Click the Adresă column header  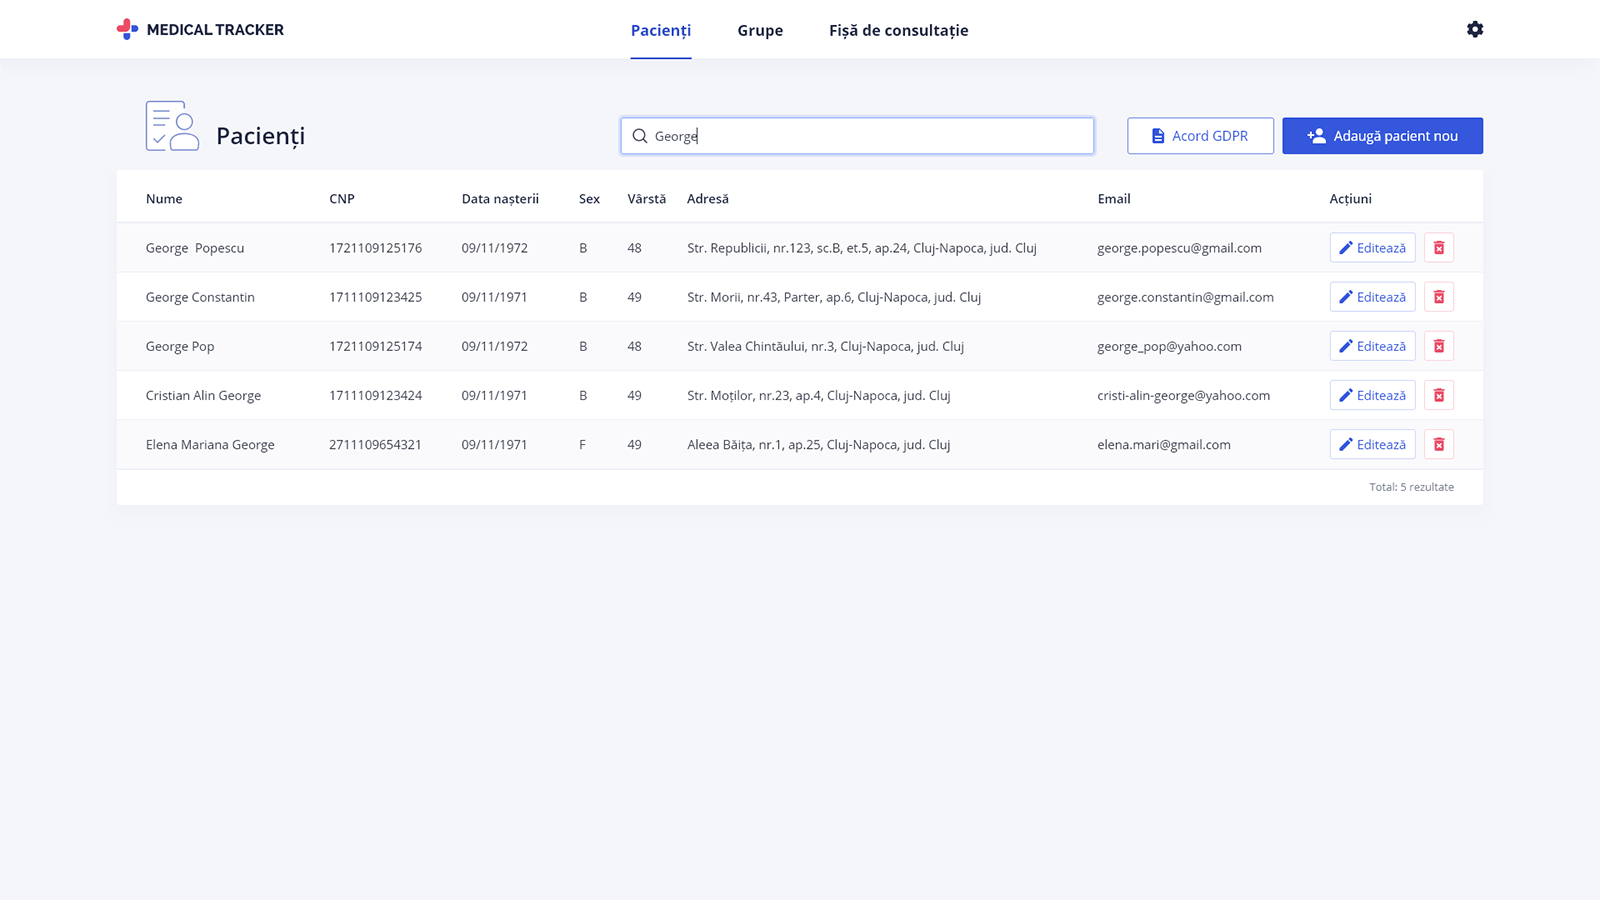708,199
